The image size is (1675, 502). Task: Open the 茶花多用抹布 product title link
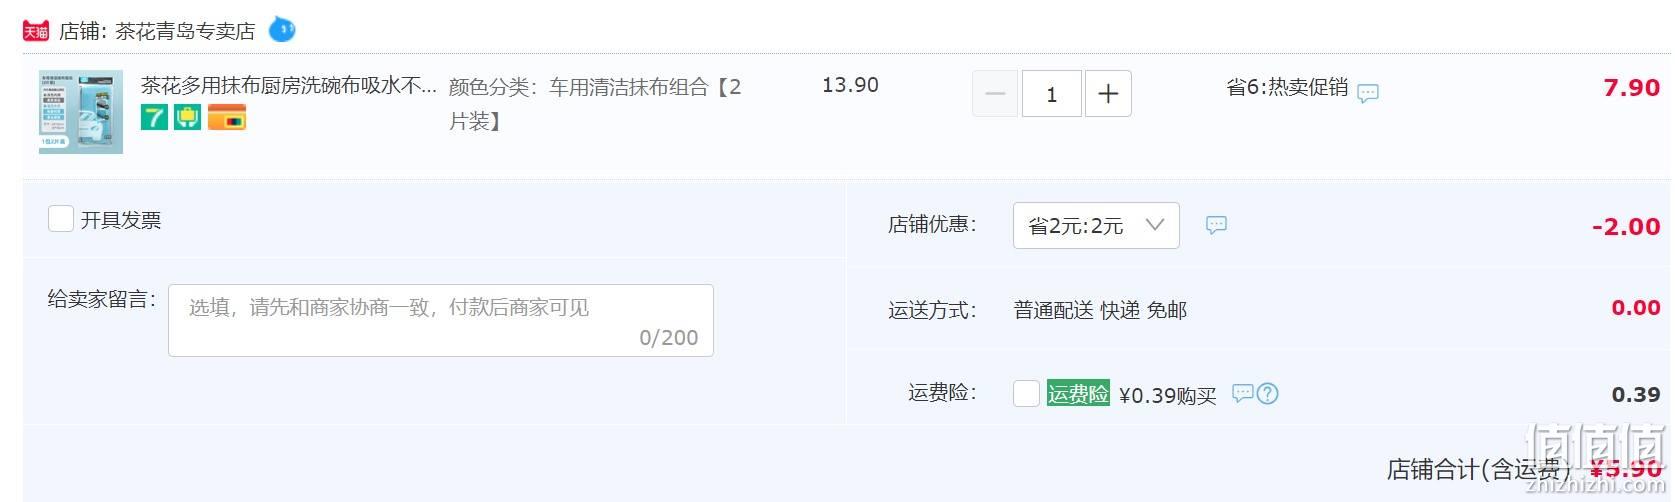tap(289, 86)
